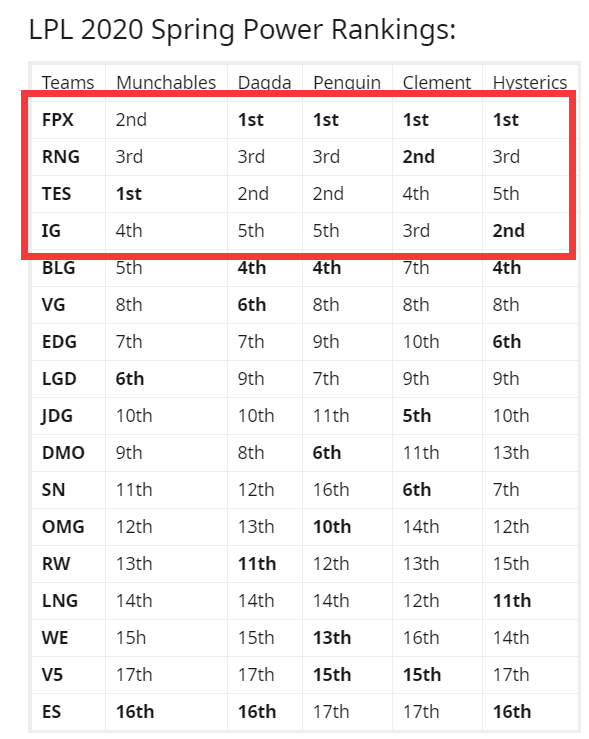
Task: Click JDG's bold 5th under Clement
Action: pyautogui.click(x=417, y=416)
